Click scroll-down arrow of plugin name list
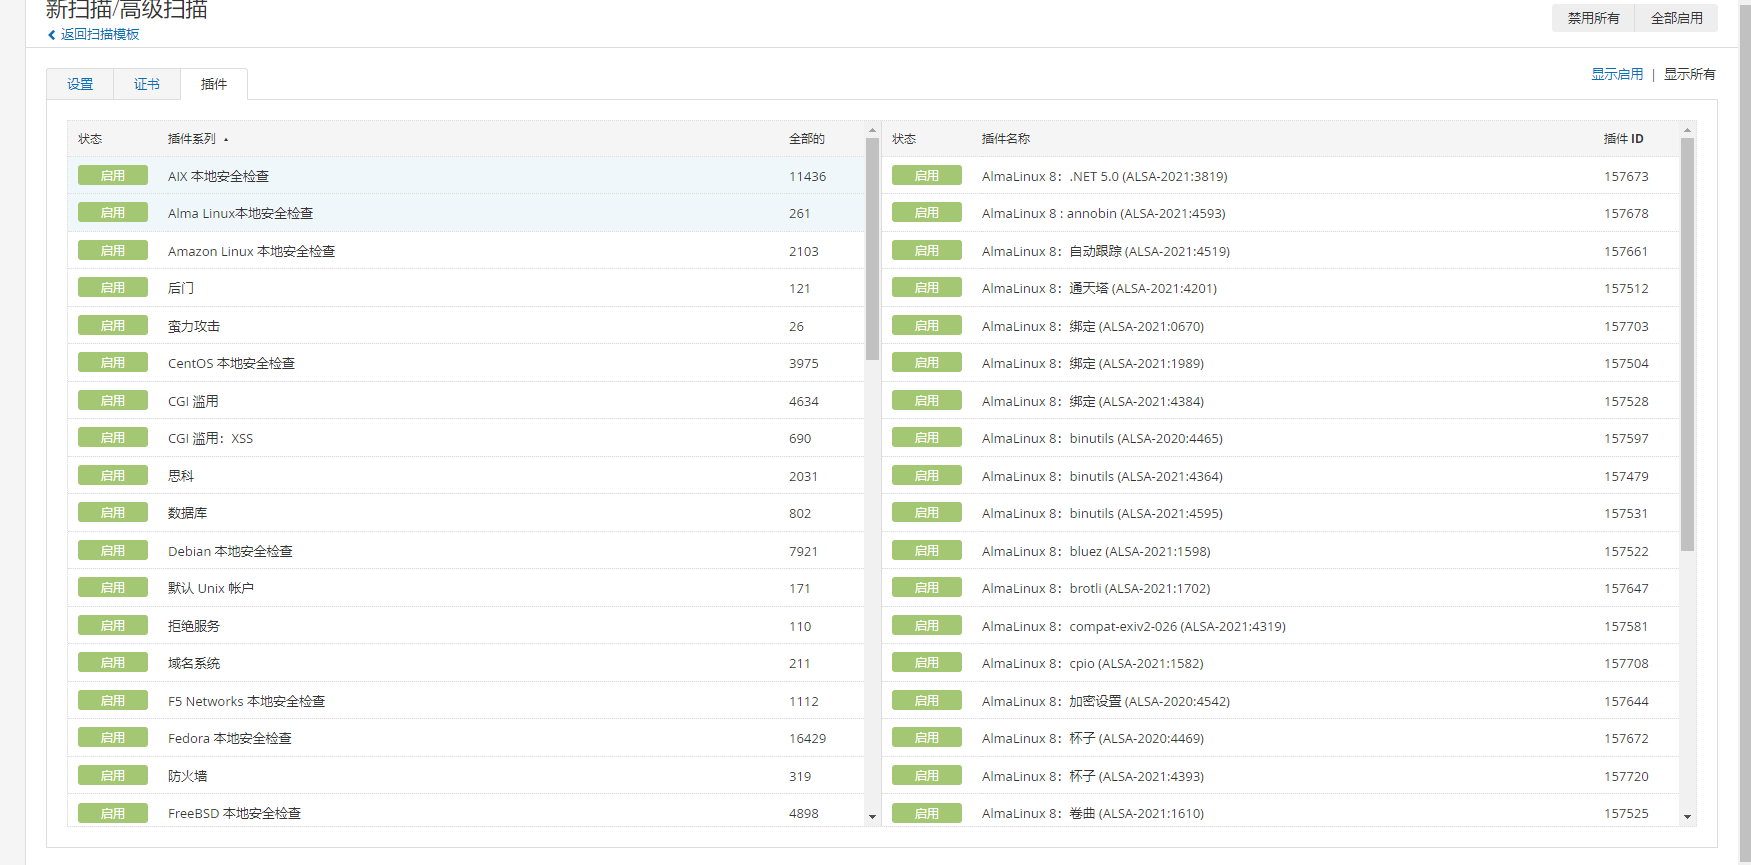This screenshot has width=1751, height=865. (1687, 817)
